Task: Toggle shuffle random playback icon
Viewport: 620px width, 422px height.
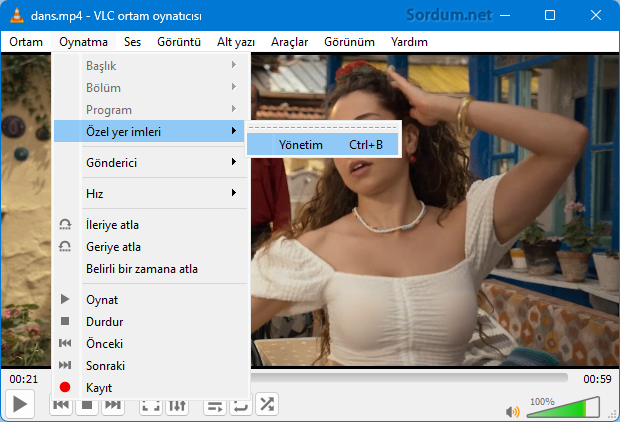Action: click(x=267, y=404)
